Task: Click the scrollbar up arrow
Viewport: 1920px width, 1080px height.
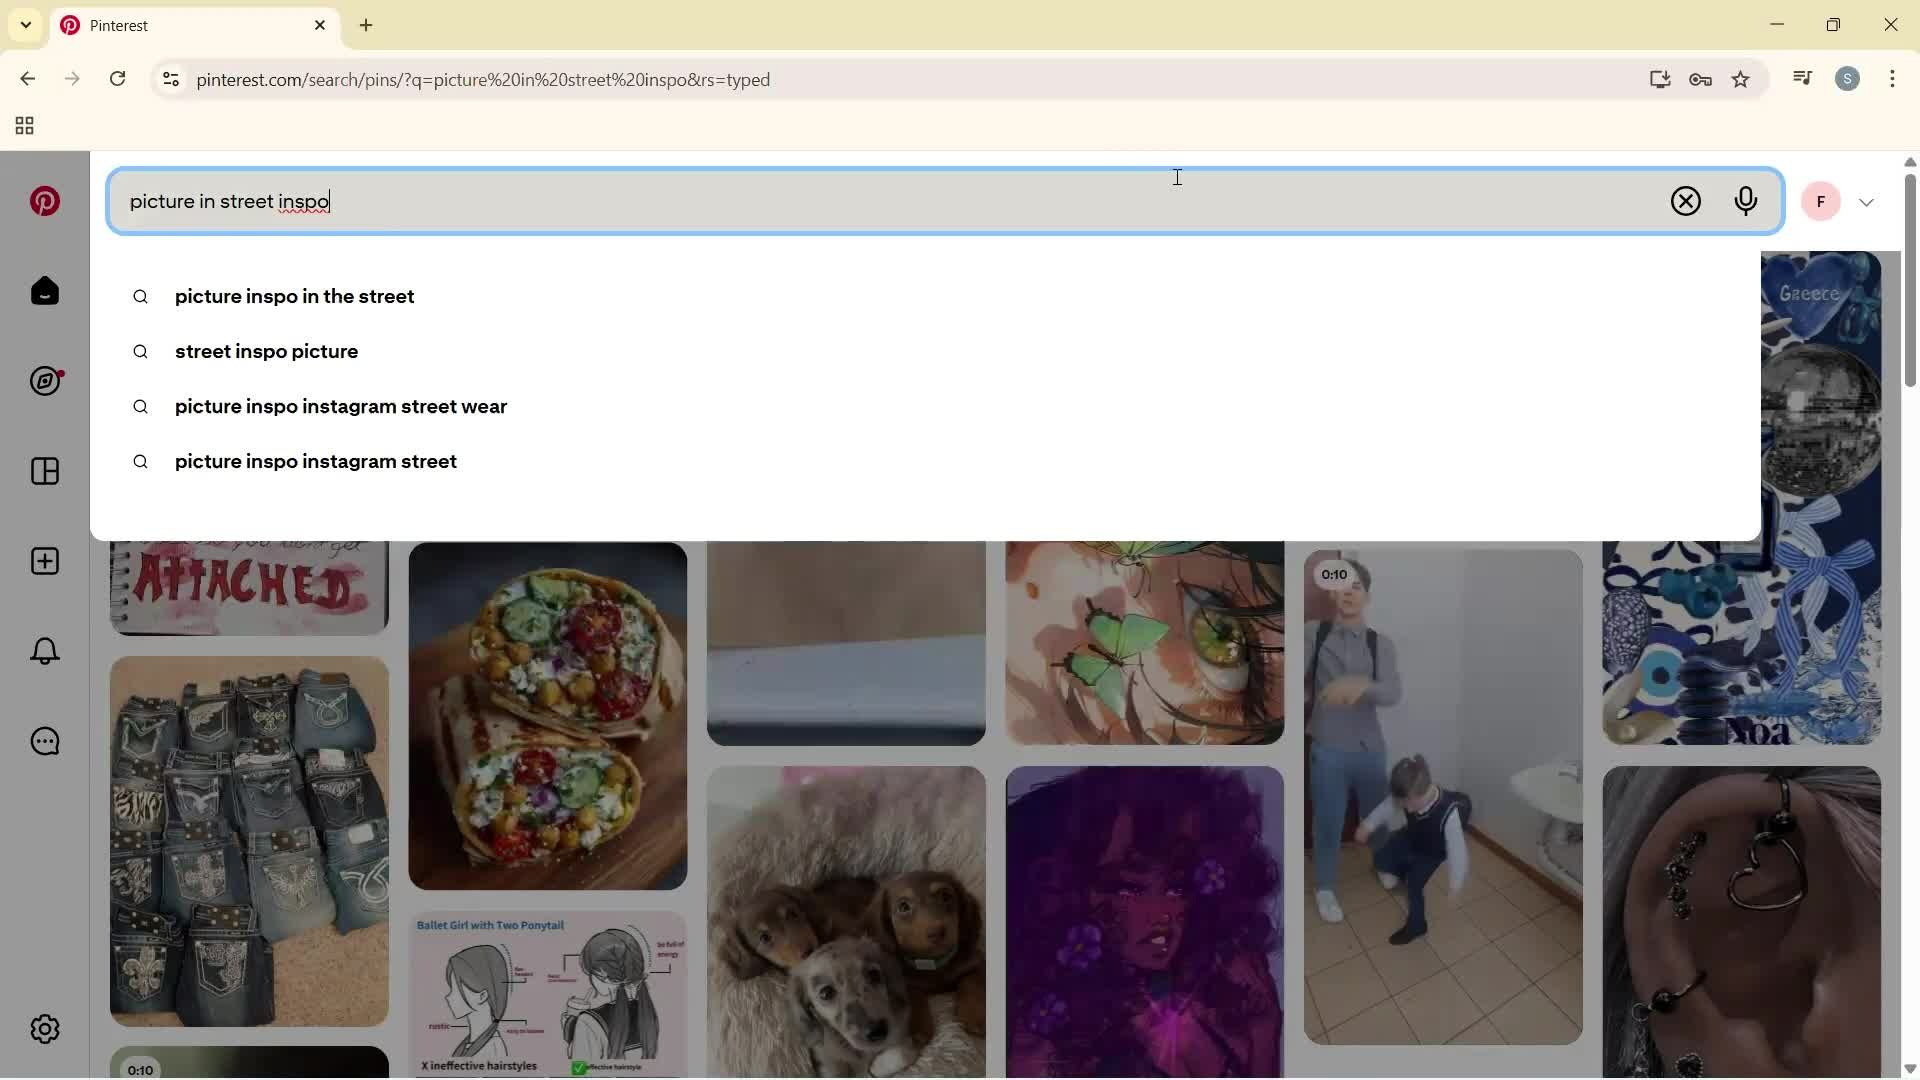Action: 1909,161
